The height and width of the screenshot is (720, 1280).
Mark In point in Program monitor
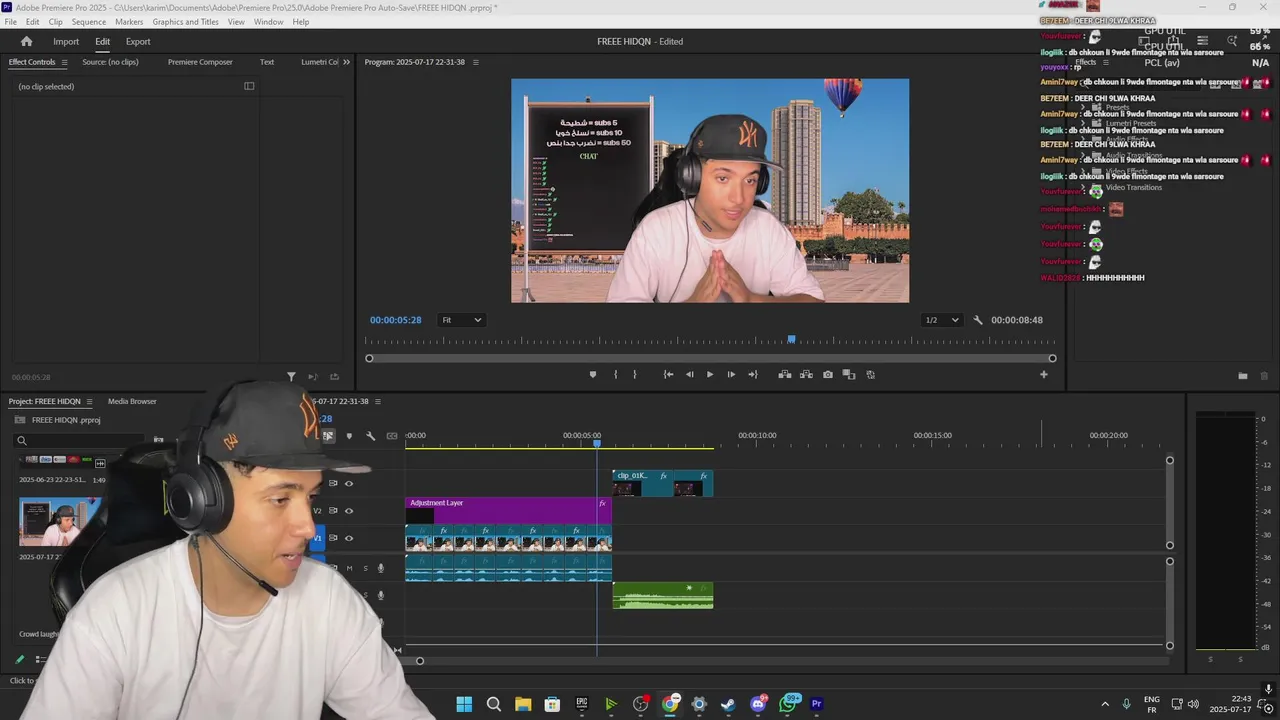(615, 374)
